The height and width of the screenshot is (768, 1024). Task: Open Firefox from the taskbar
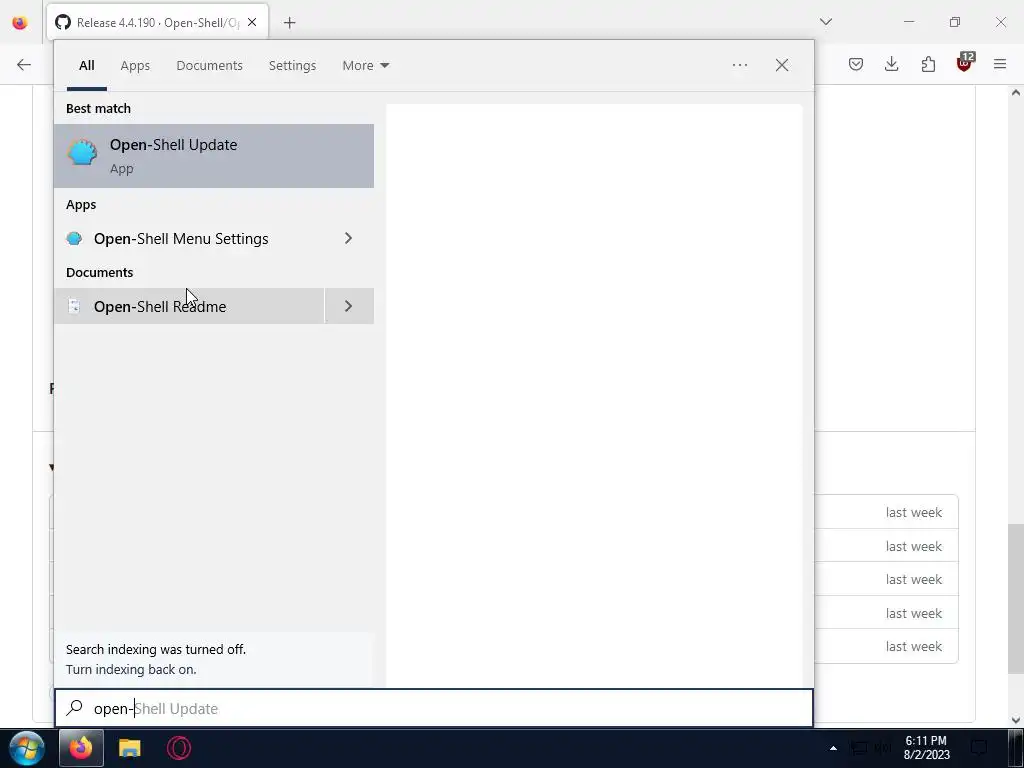[x=81, y=748]
